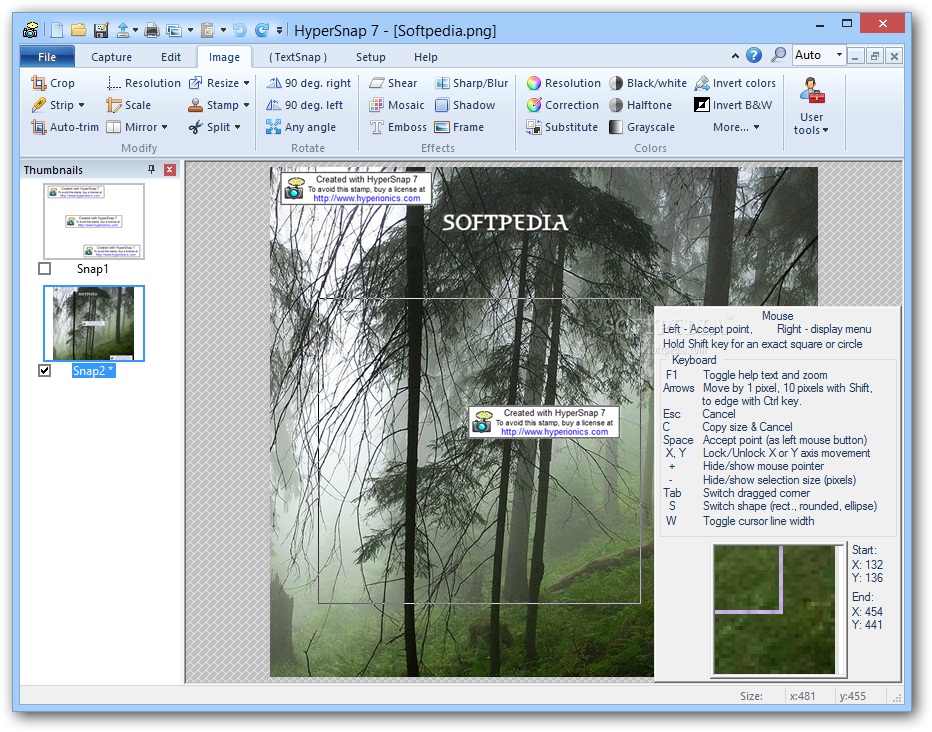
Task: Expand the Mirror dropdown arrow
Action: [x=165, y=127]
